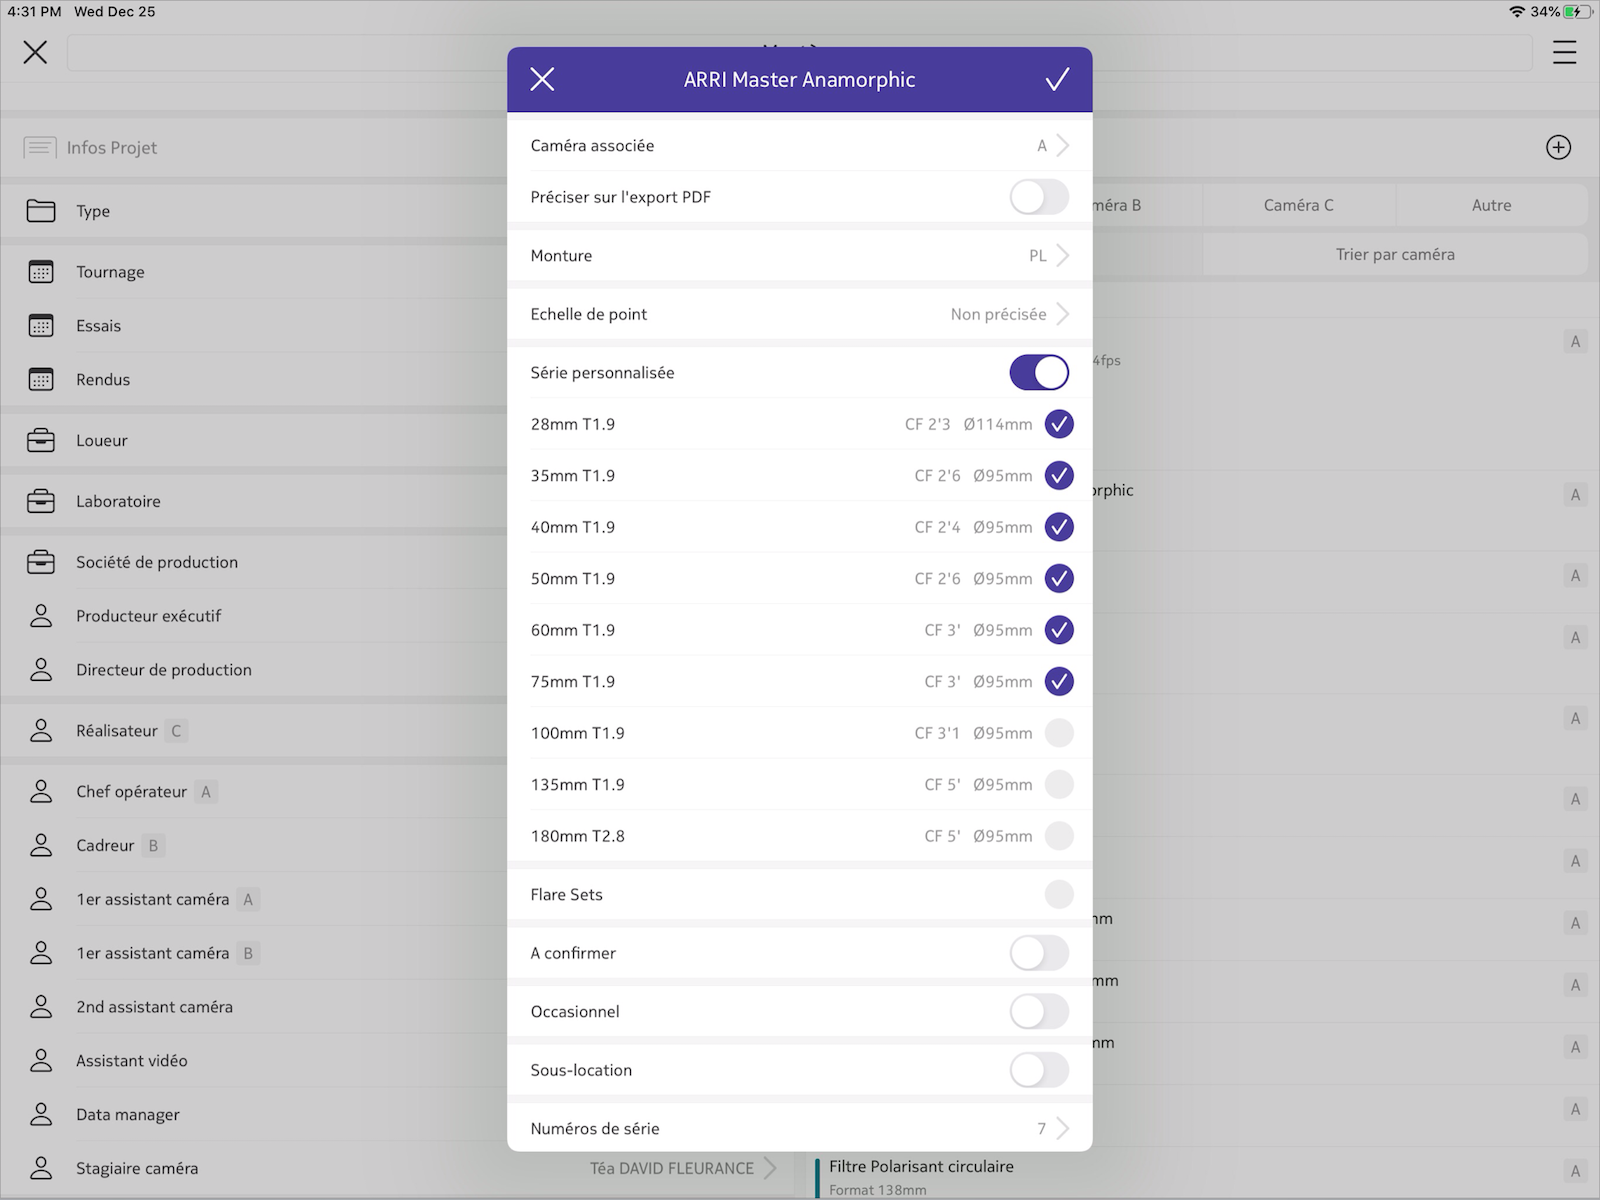Uncheck the 75mm T1.9 lens
This screenshot has width=1600, height=1200.
point(1059,682)
